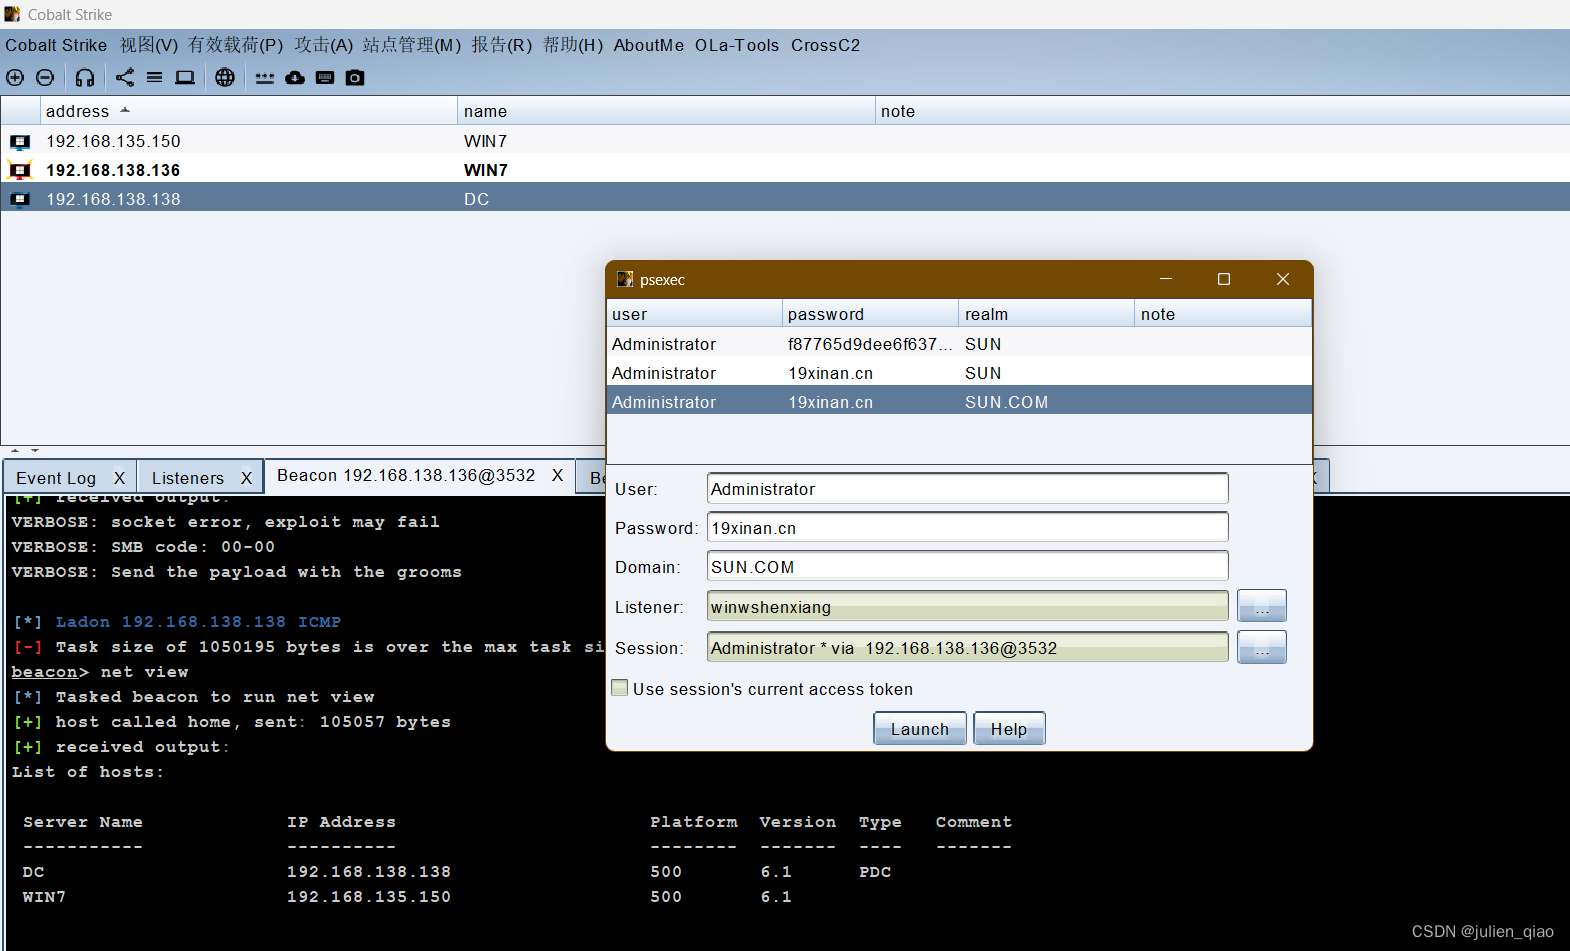
Task: Open the 有效载荷(P) menu
Action: (x=236, y=45)
